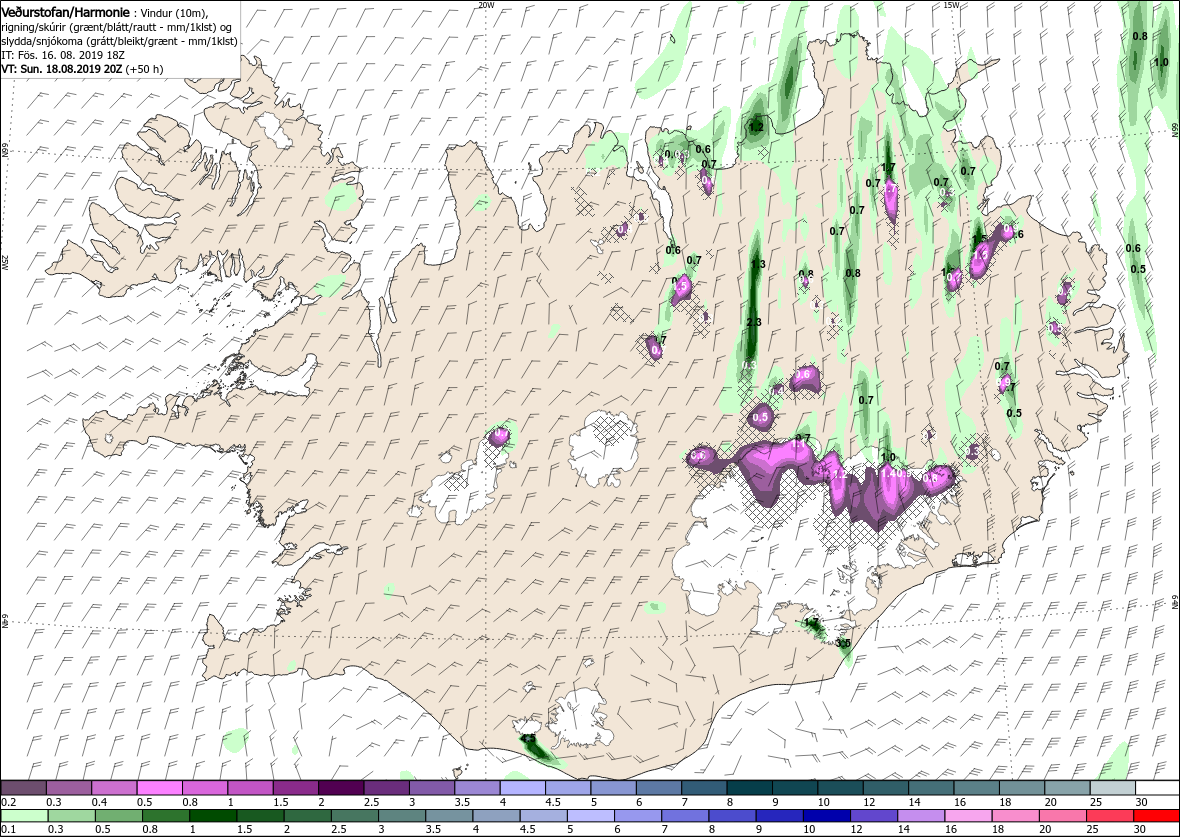Pick the white 30 swatch in the top legend
Viewport: 1180px width, 837px height.
point(1156,787)
